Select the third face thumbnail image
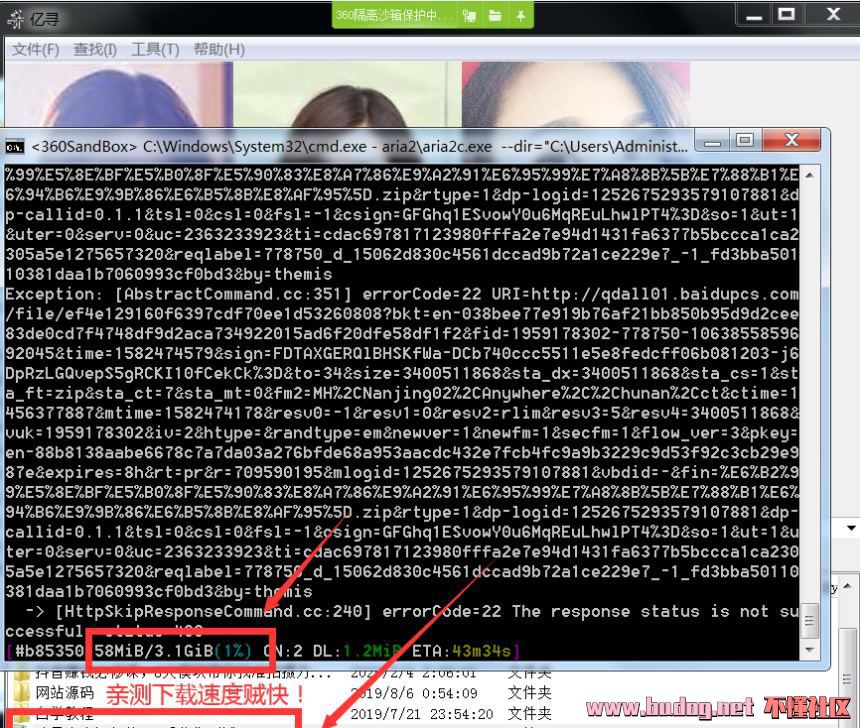 tap(576, 94)
